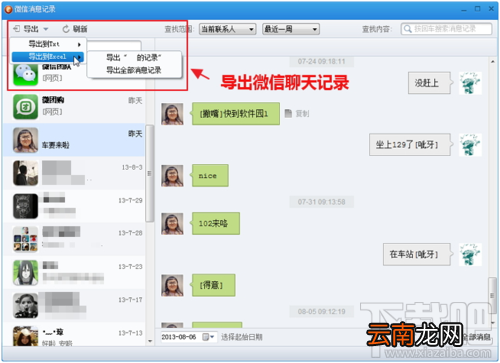Select the contact dated 13-7-29
Image resolution: width=500 pixels, height=363 pixels.
point(75,206)
